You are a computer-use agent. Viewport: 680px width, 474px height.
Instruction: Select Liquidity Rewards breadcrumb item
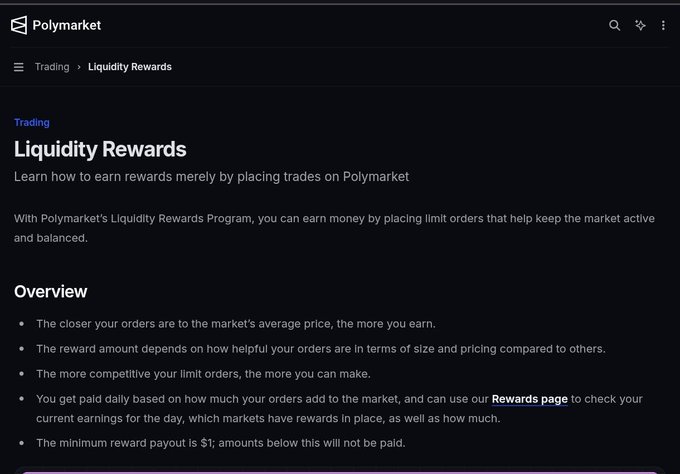130,67
